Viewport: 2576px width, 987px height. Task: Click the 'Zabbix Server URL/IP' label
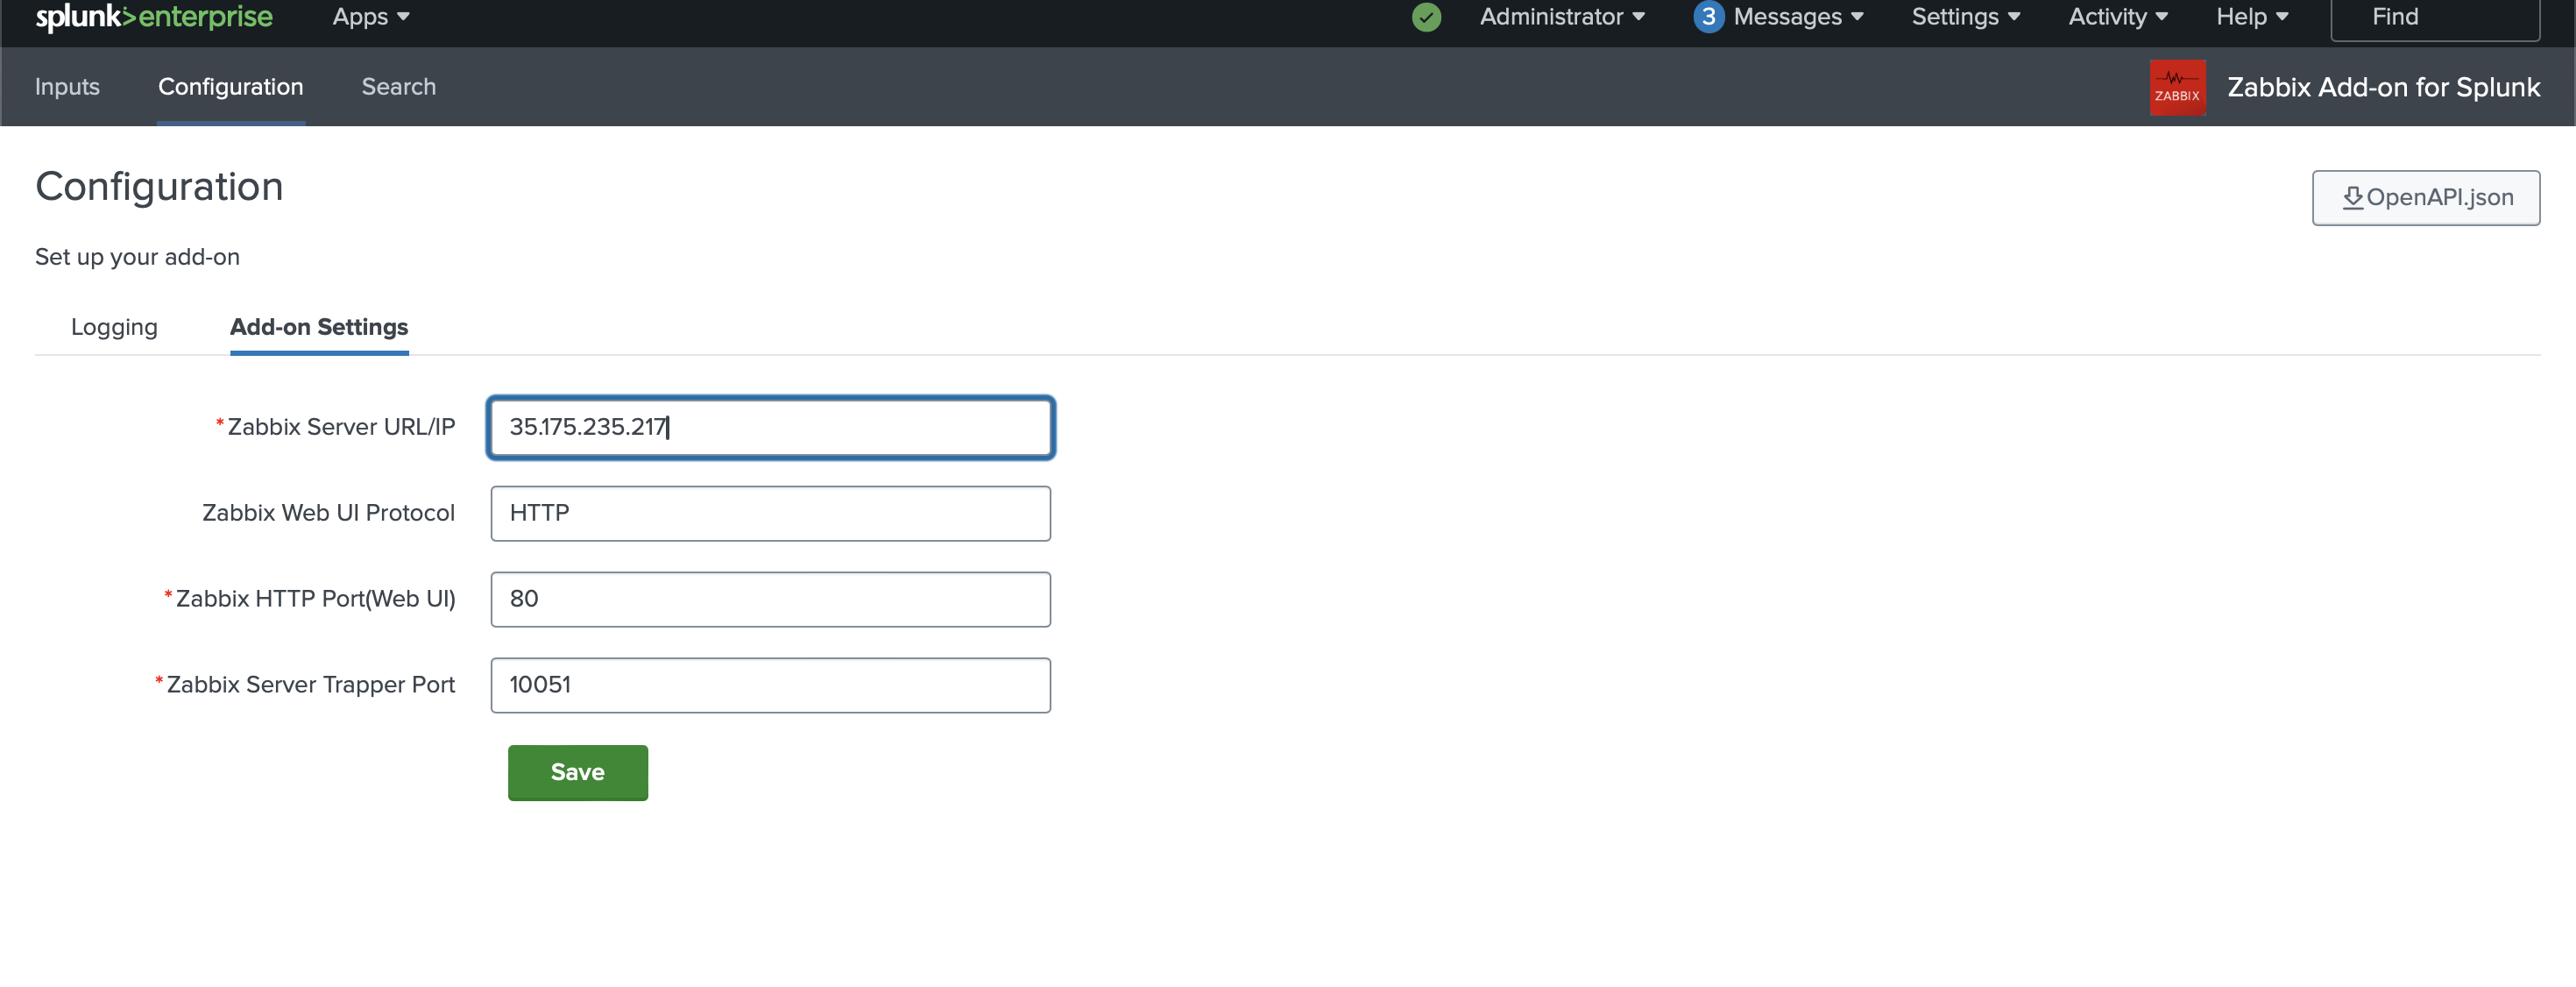[x=341, y=427]
